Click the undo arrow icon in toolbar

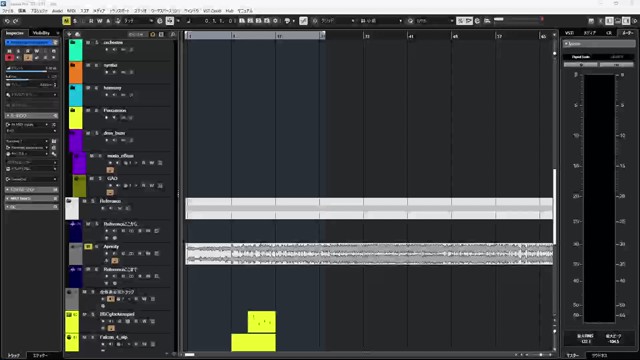(7, 21)
